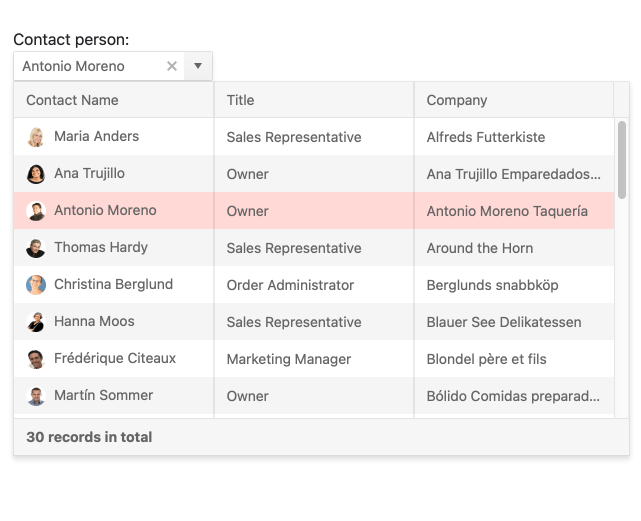Click Maria Anders' avatar photo
The image size is (641, 521).
[x=36, y=137]
